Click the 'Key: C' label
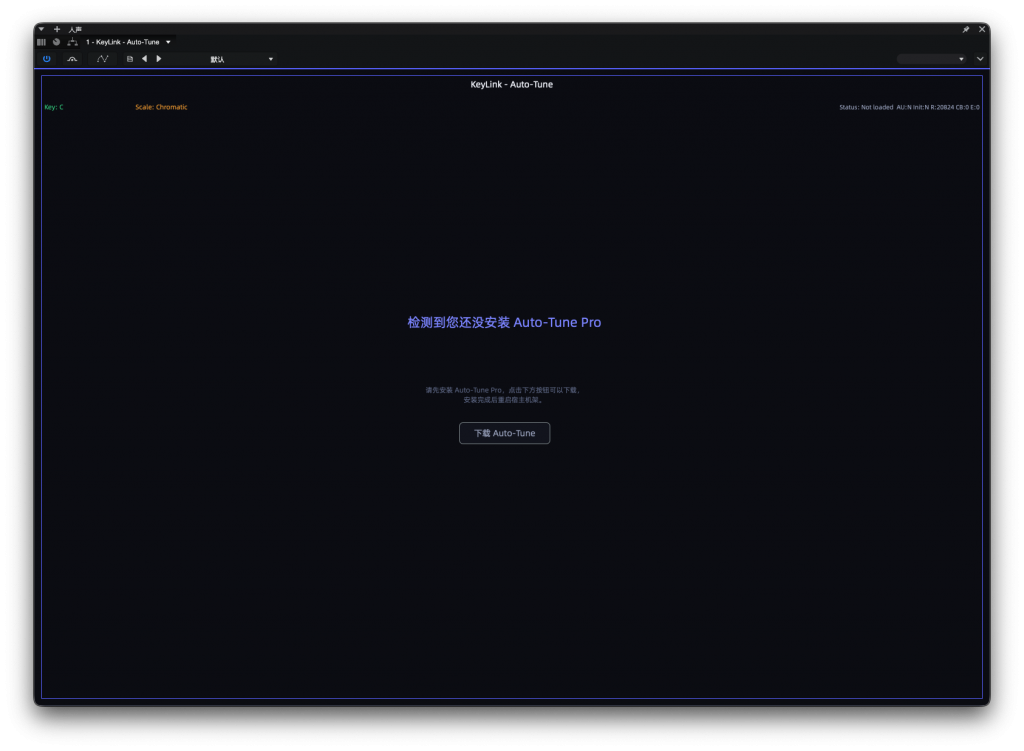The height and width of the screenshot is (751, 1024). 54,107
